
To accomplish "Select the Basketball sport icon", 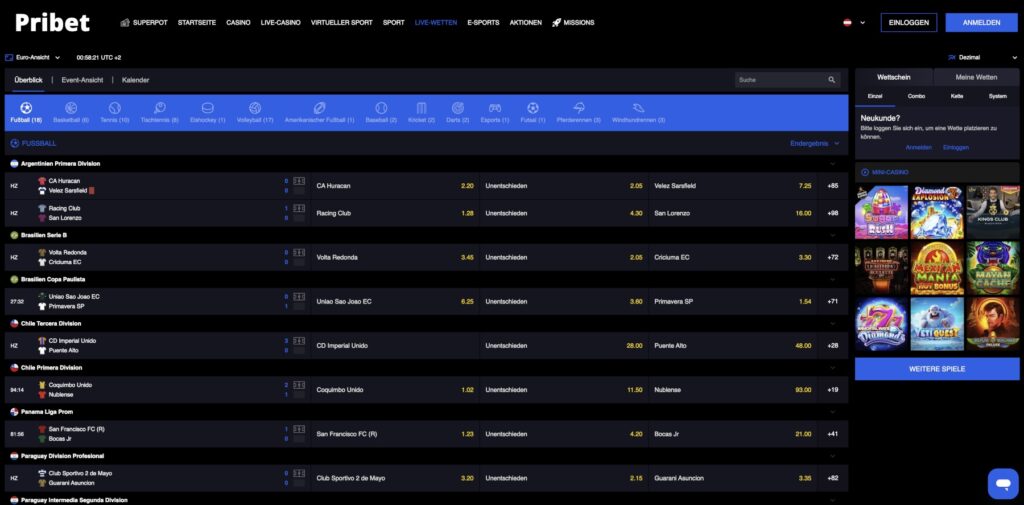I will (x=71, y=108).
